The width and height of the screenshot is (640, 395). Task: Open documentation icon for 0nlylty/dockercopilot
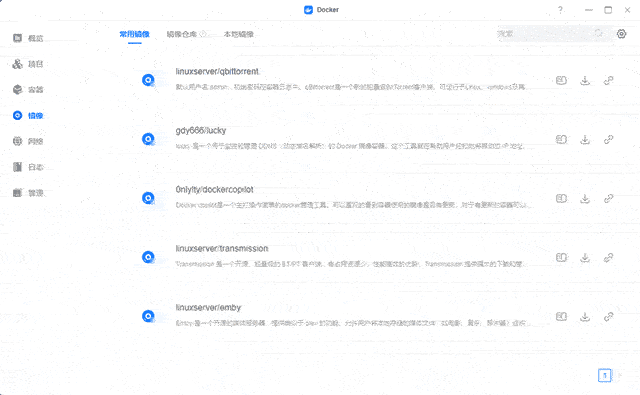click(x=561, y=198)
